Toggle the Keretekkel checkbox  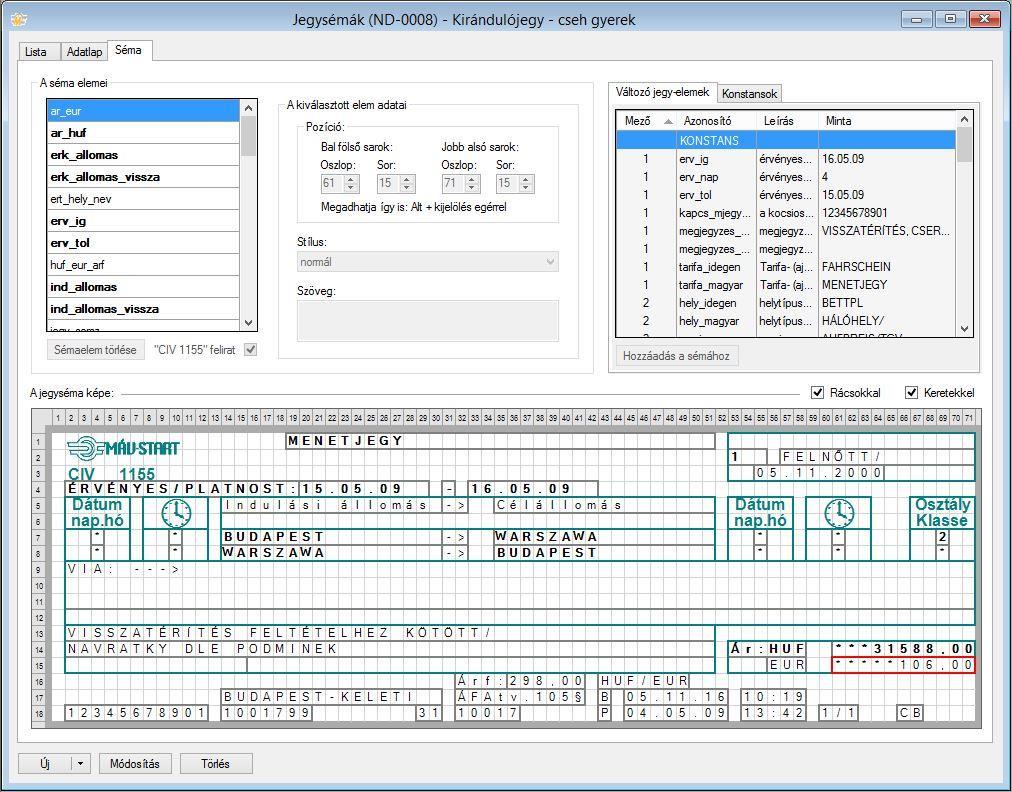coord(911,392)
